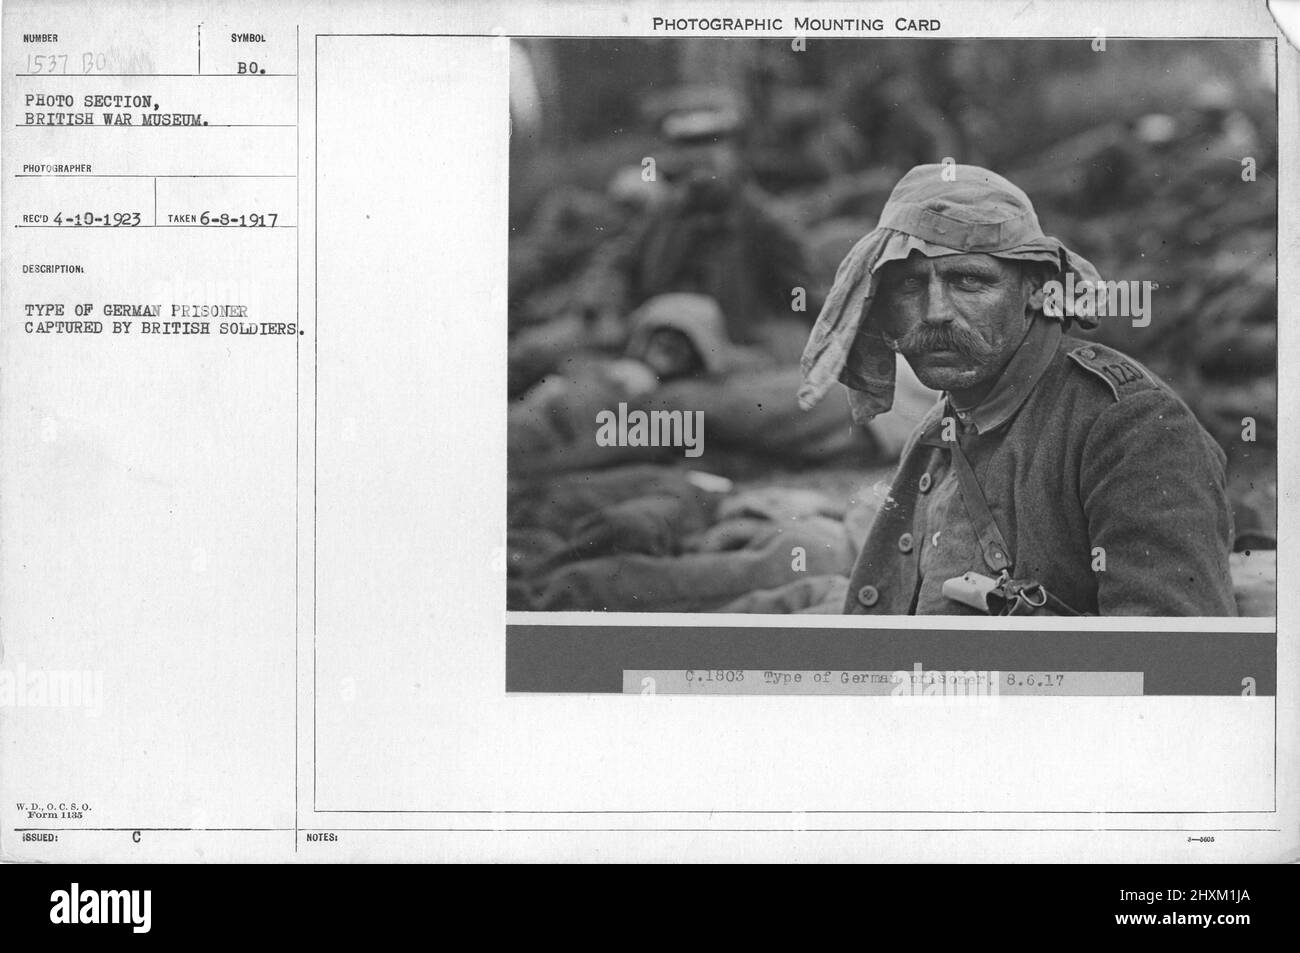Select the line "CAPTURED BY BRITISH SOLDIERS."
The width and height of the screenshot is (1300, 953).
click(164, 329)
